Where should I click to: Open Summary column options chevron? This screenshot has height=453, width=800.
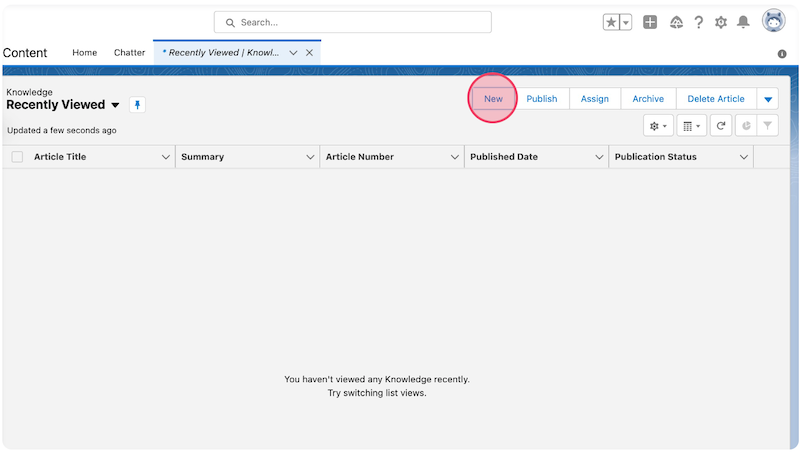pos(310,157)
